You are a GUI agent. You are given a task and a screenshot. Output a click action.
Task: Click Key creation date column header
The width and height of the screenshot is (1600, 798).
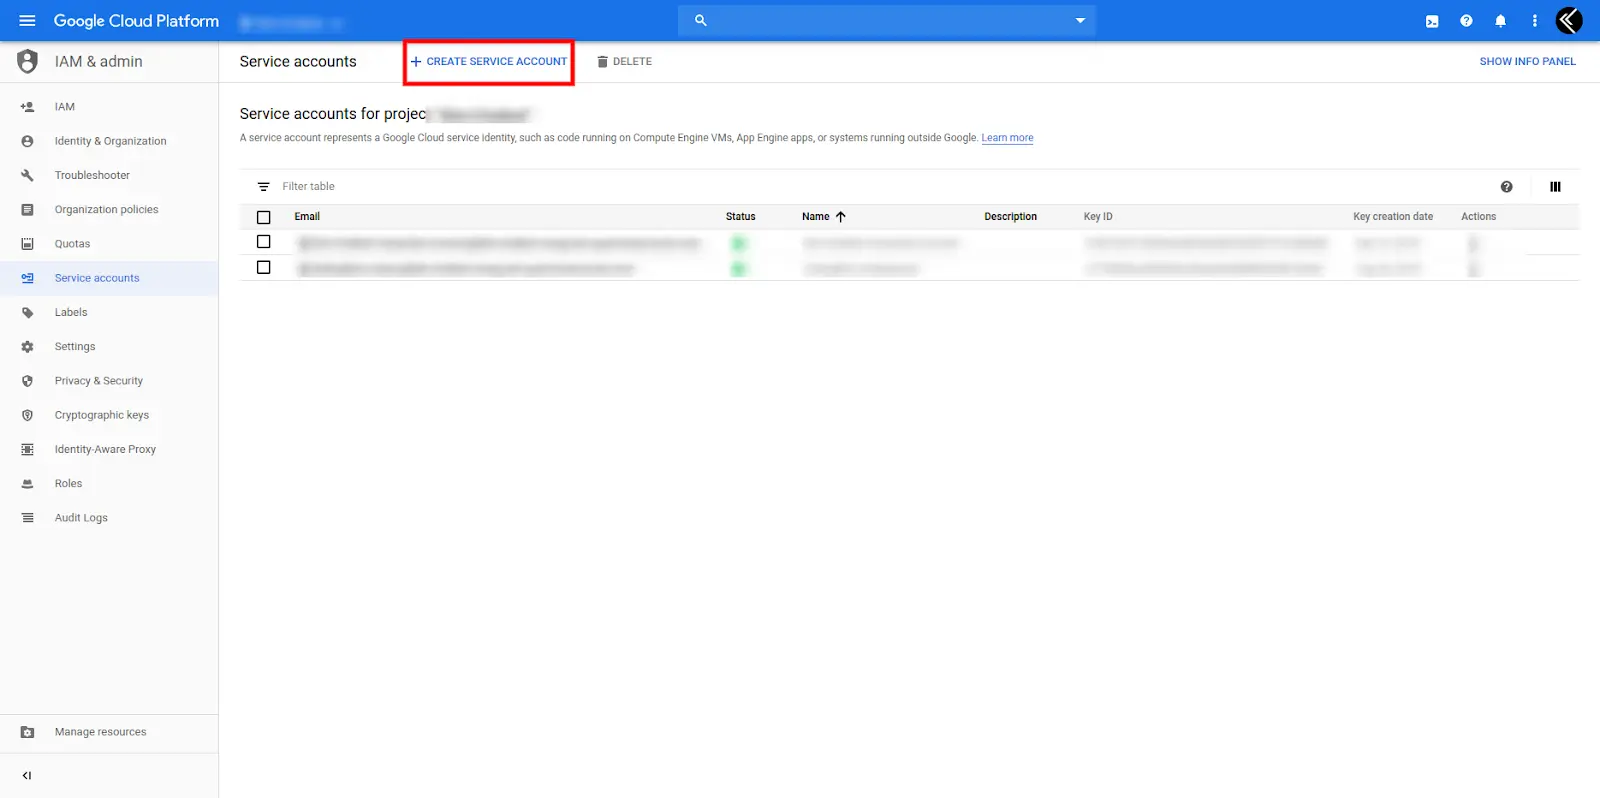[x=1393, y=217]
